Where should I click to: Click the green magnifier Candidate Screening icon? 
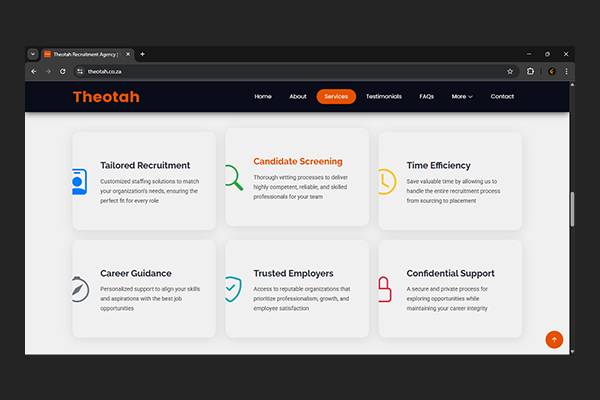[x=234, y=178]
